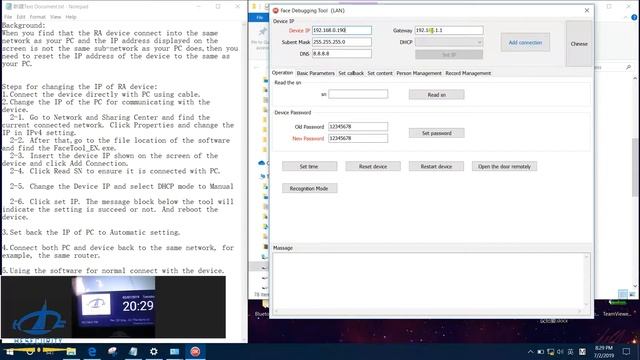This screenshot has height=360, width=640.
Task: Click the Explorer help question-mark icon
Action: (x=634, y=18)
